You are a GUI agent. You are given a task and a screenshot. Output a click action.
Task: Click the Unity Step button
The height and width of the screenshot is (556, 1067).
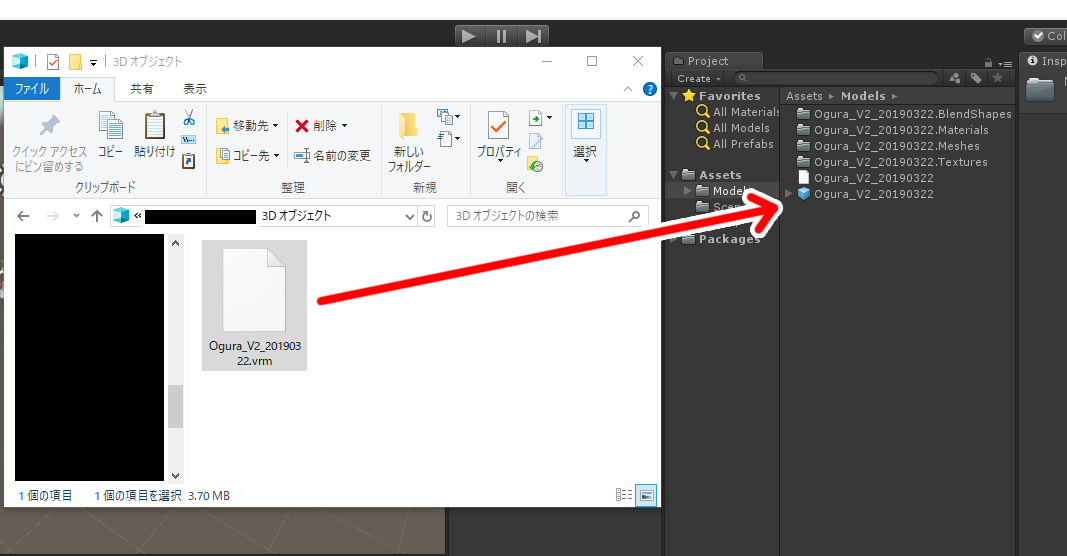point(534,36)
